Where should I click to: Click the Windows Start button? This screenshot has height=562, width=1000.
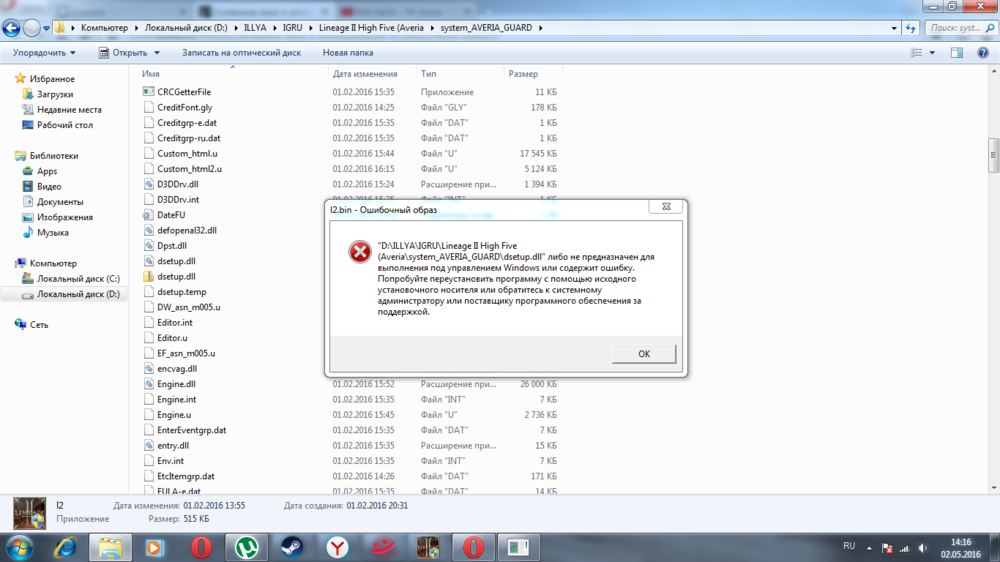(19, 547)
